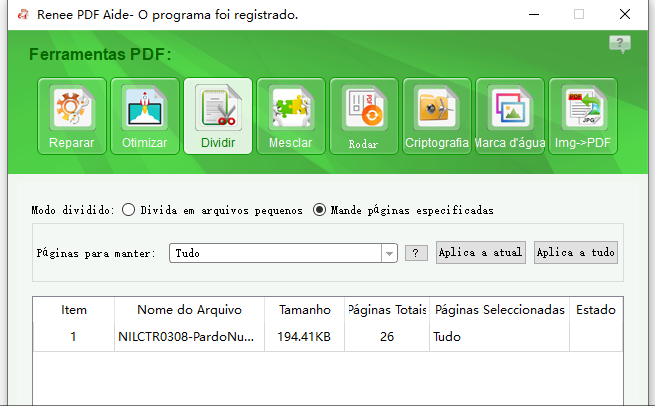Click the 'Nome do Arquivo' column header
Viewport: 655px width, 406px height.
coord(190,310)
